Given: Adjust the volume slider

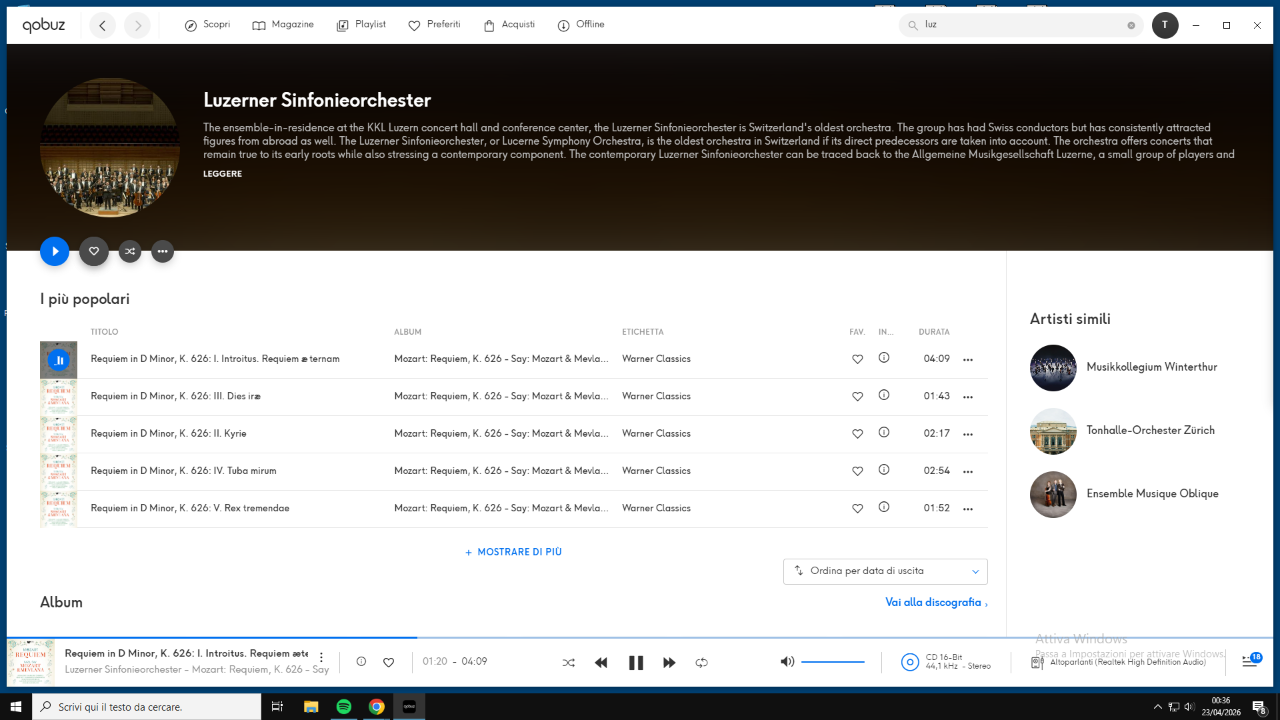Looking at the screenshot, I should click(832, 662).
